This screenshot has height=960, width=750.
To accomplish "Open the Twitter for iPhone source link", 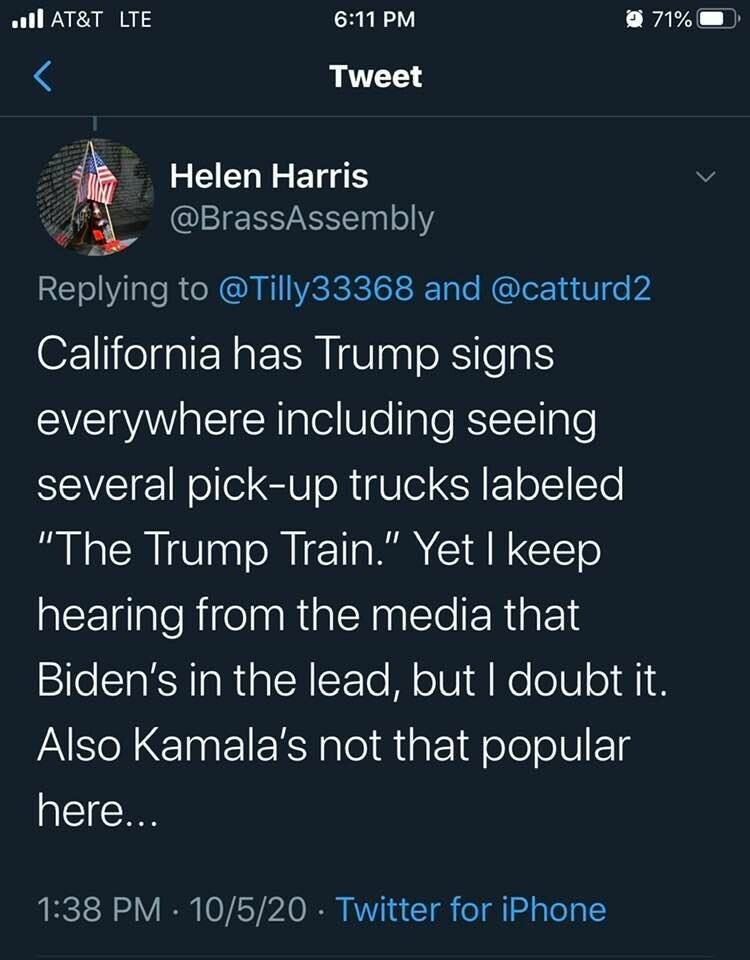I will pyautogui.click(x=471, y=909).
